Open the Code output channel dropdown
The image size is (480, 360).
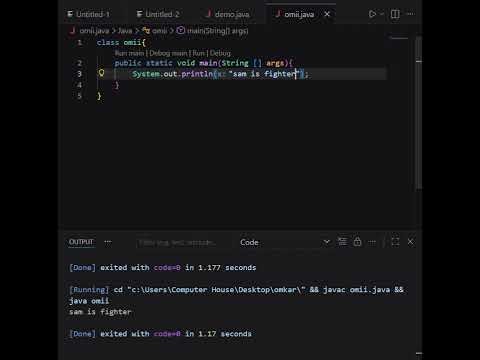click(x=285, y=242)
